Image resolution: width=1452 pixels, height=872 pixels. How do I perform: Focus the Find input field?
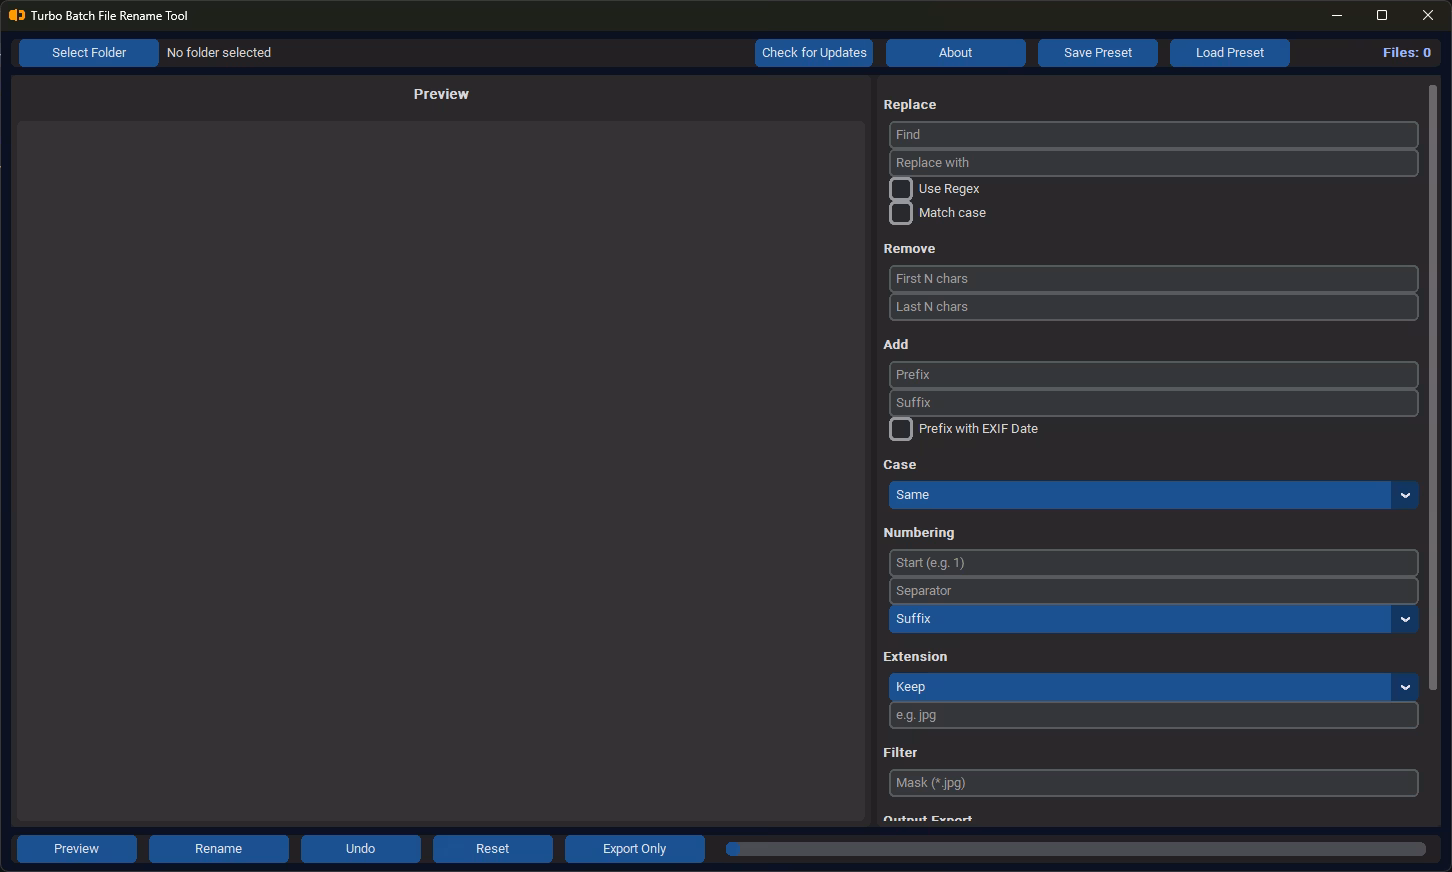point(1154,135)
